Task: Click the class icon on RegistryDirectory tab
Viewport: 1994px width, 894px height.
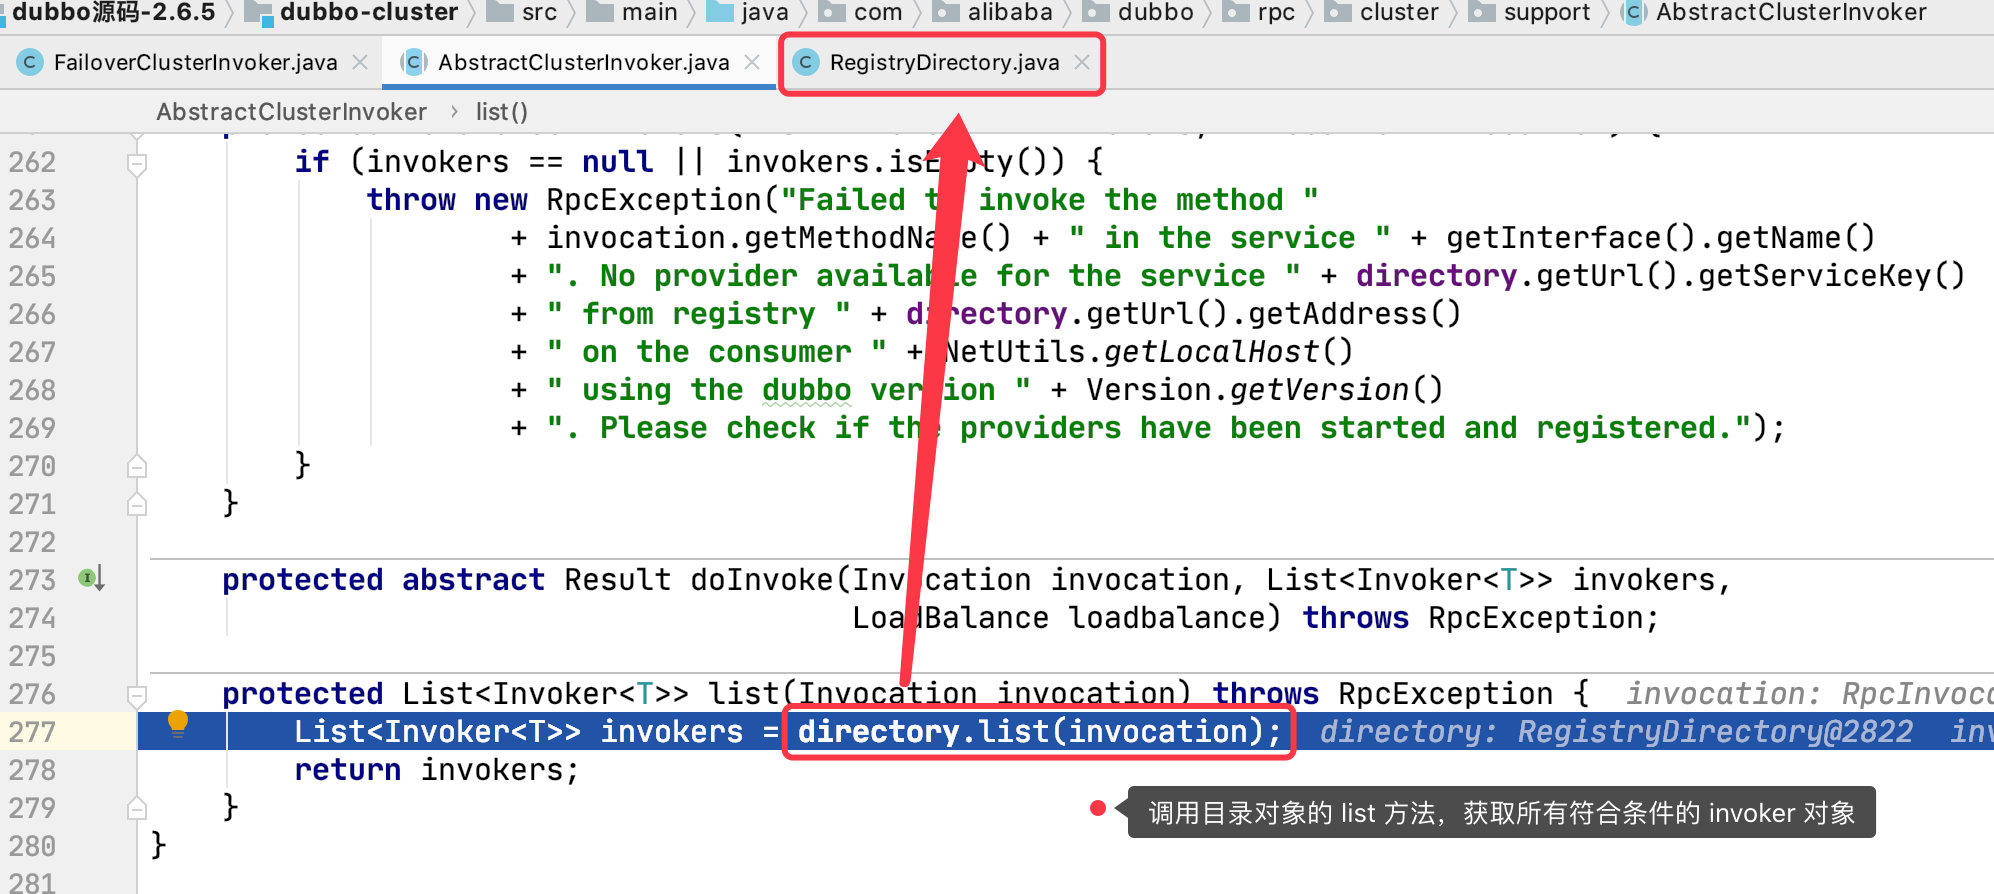Action: click(805, 62)
